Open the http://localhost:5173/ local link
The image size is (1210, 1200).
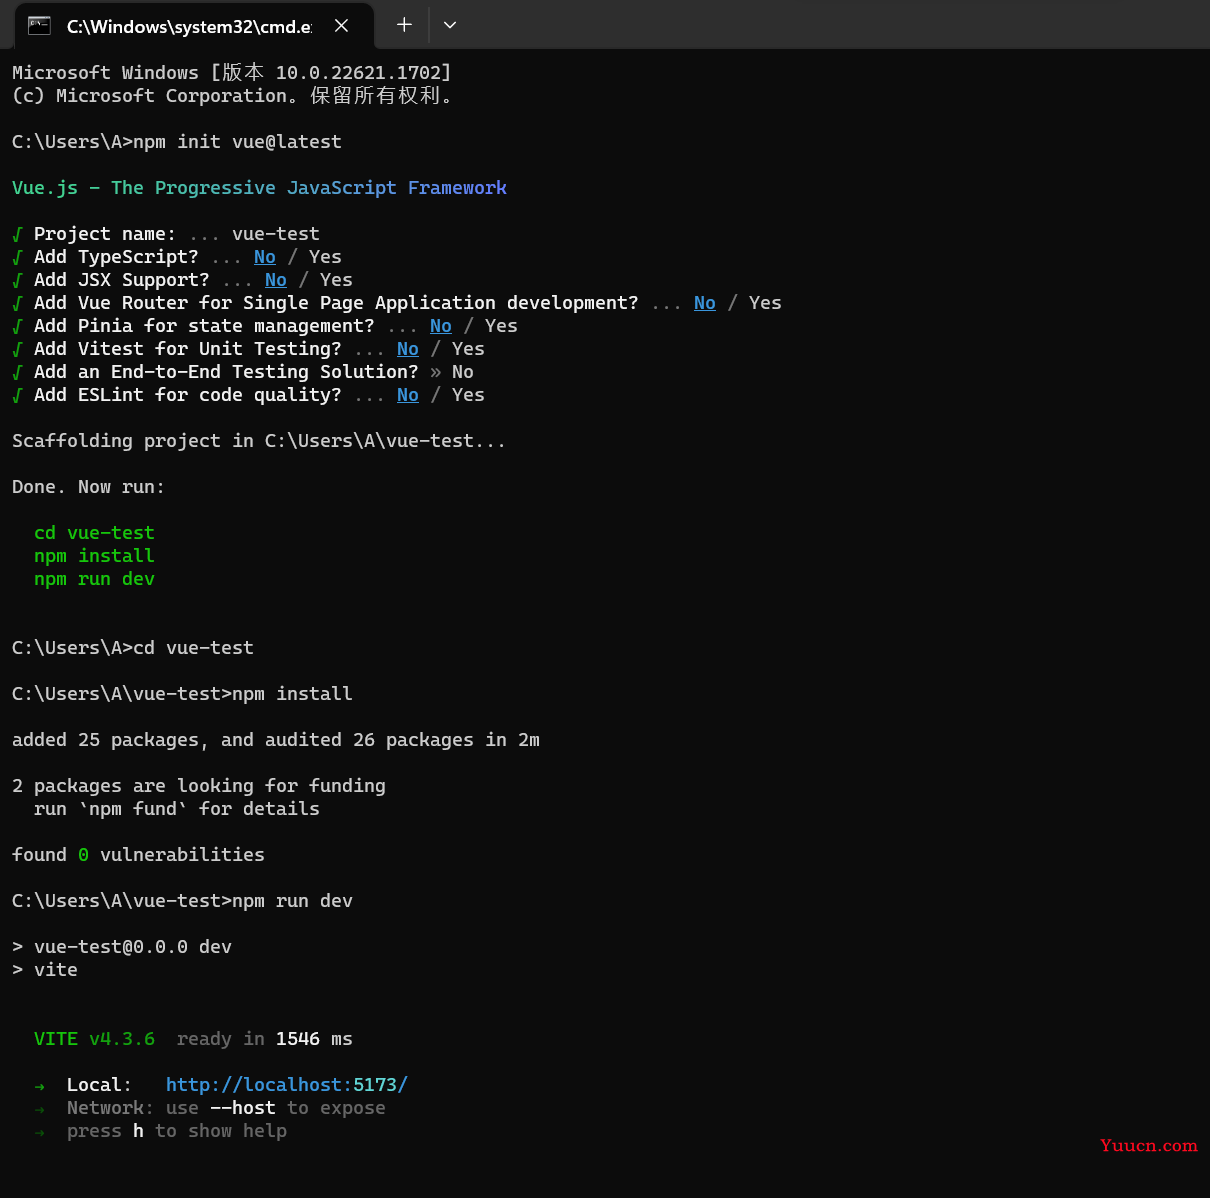click(287, 1085)
